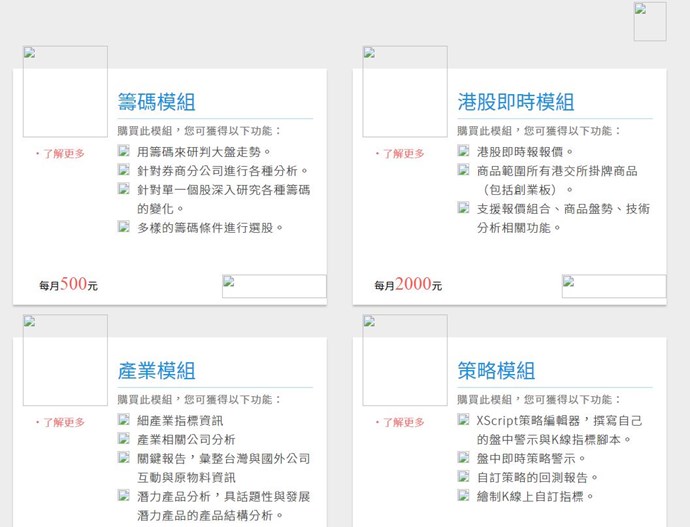Viewport: 690px width, 527px height.
Task: Click the broken image icon in top-right corner
Action: (649, 21)
